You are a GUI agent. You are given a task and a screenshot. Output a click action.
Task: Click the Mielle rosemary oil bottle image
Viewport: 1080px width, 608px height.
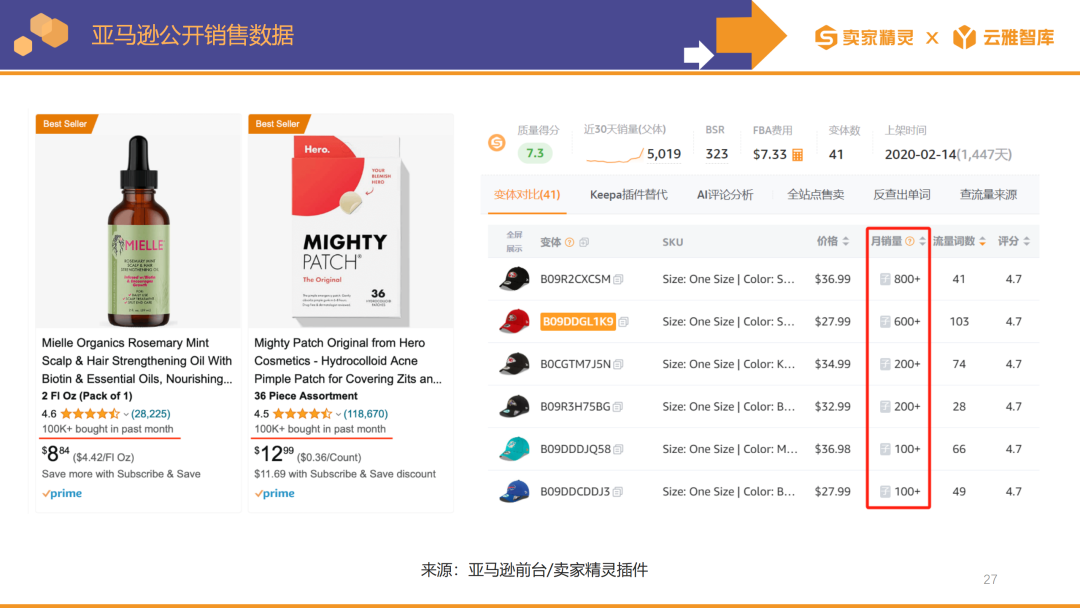coord(138,231)
